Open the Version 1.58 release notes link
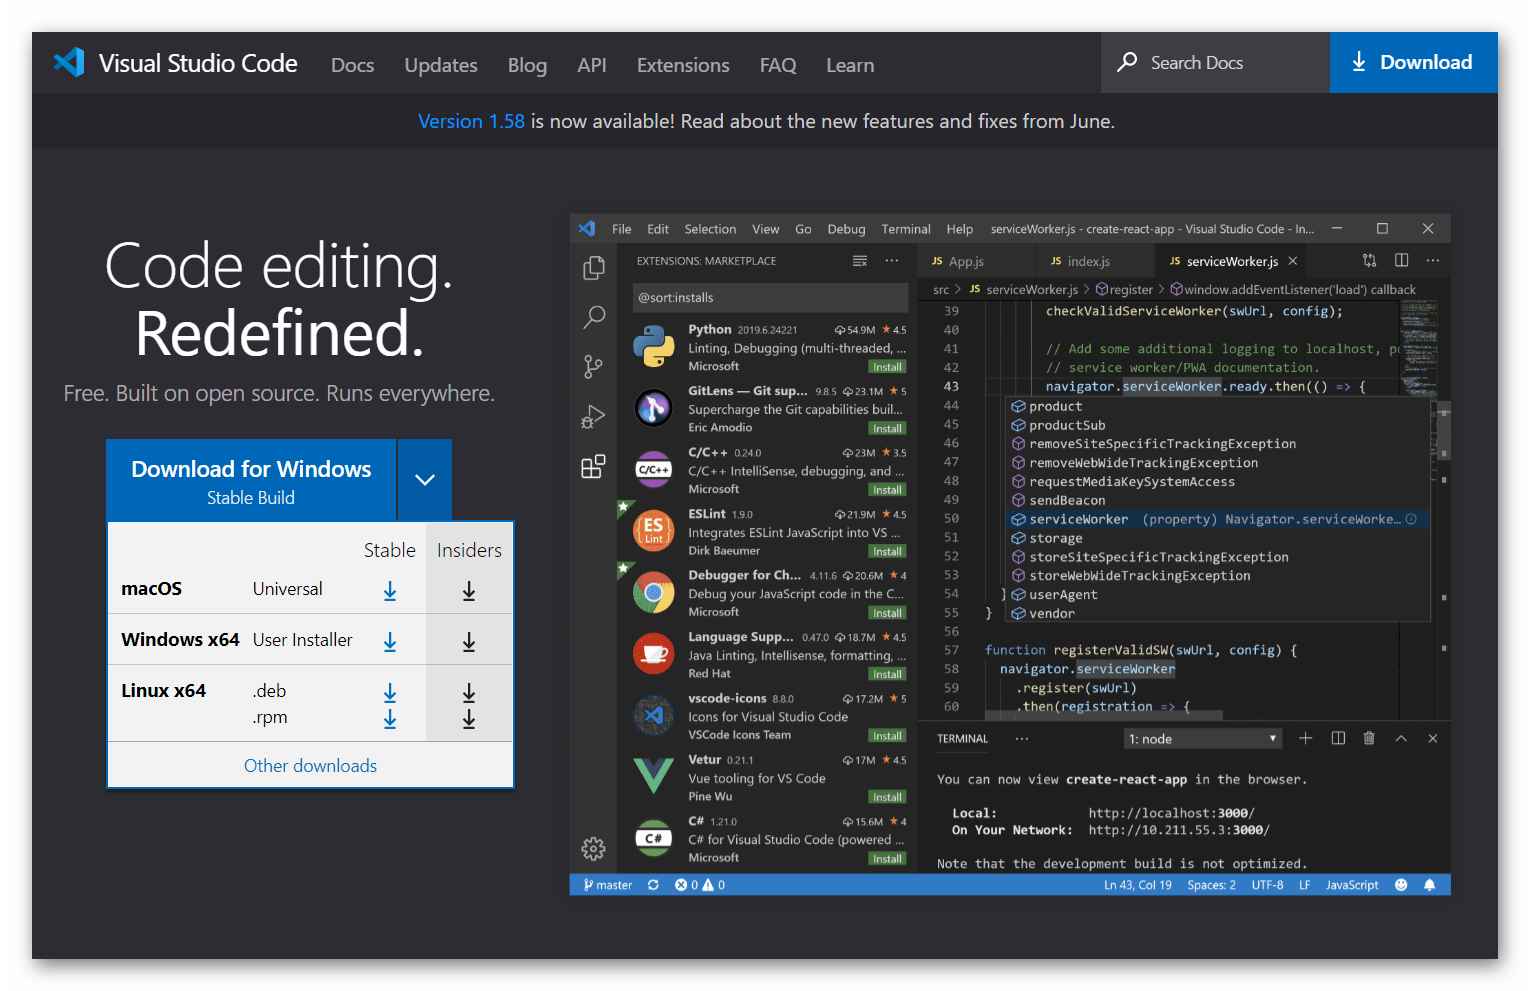The width and height of the screenshot is (1530, 991). tap(471, 121)
